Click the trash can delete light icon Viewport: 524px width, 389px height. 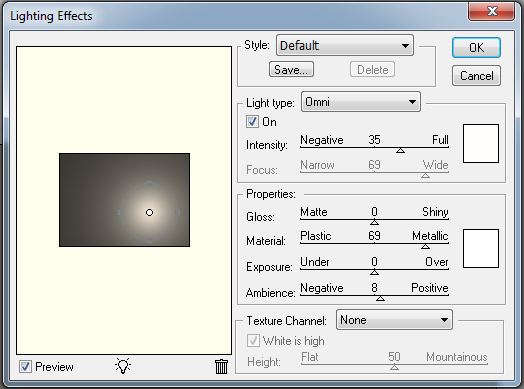pyautogui.click(x=221, y=367)
